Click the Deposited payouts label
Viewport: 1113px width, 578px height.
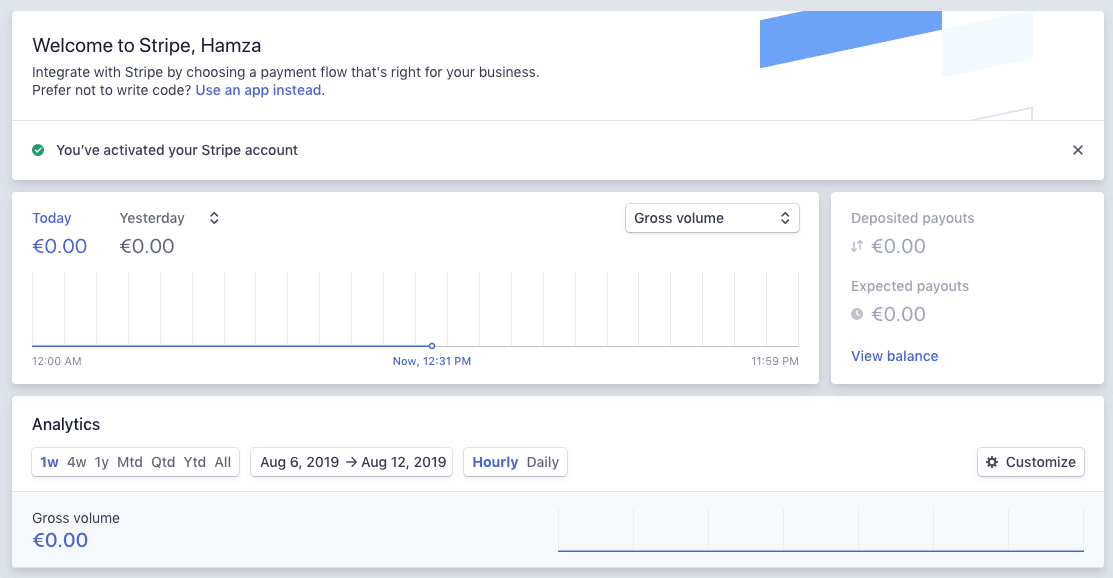click(913, 218)
